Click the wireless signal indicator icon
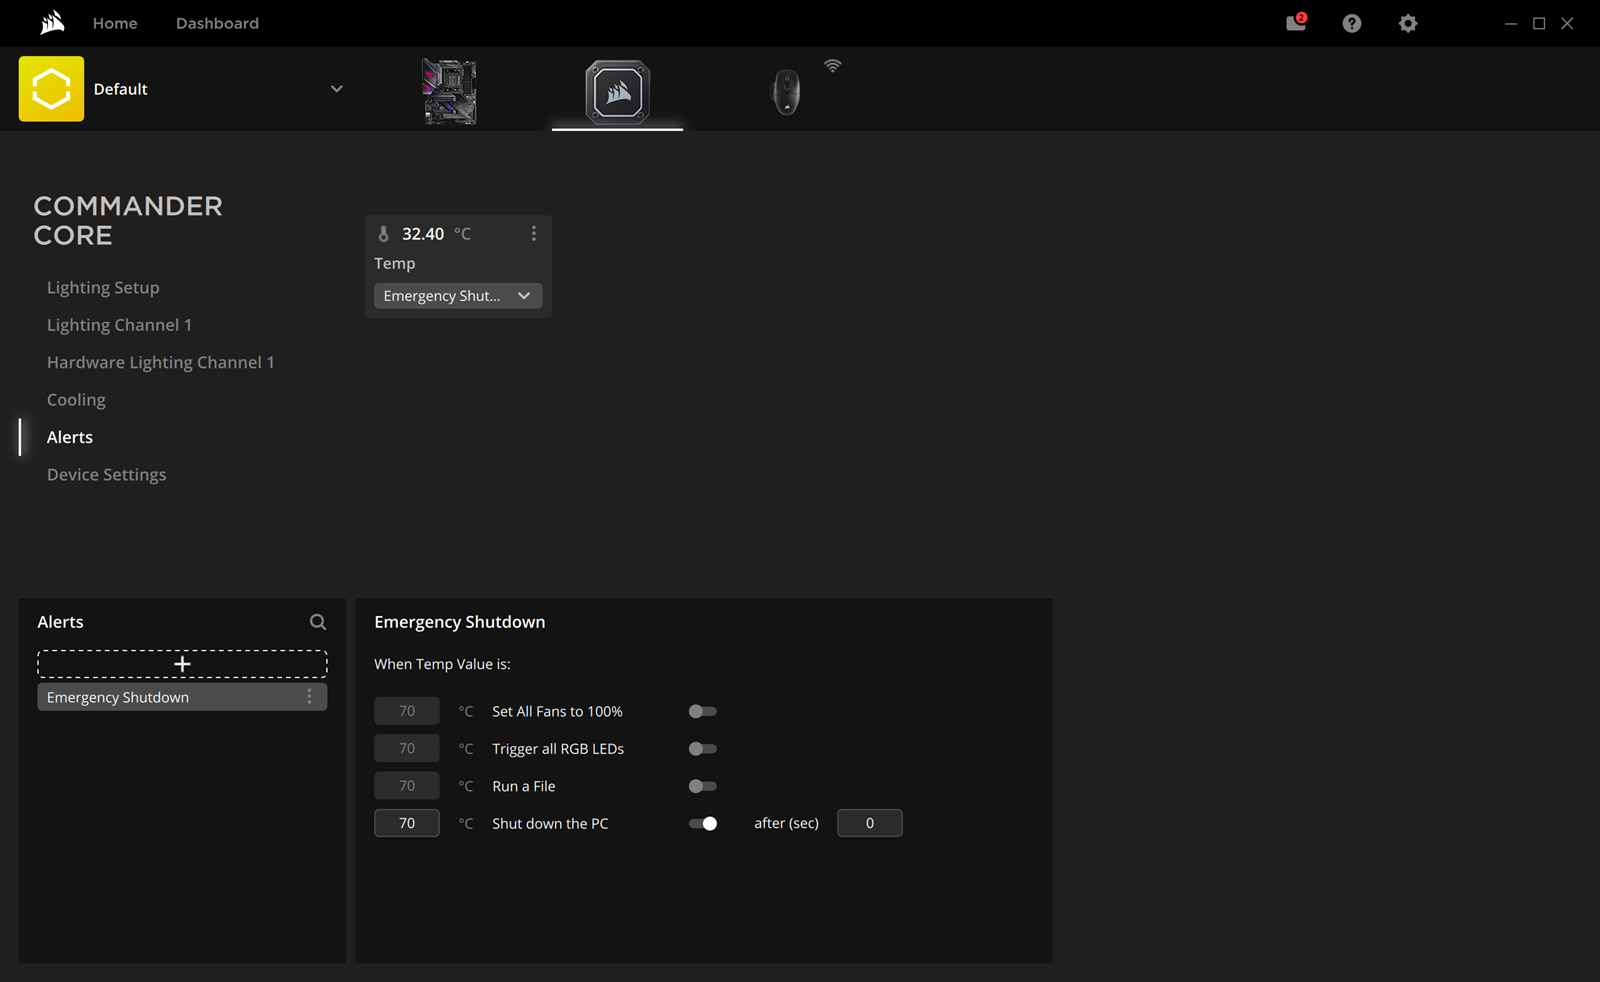1600x982 pixels. [x=833, y=66]
